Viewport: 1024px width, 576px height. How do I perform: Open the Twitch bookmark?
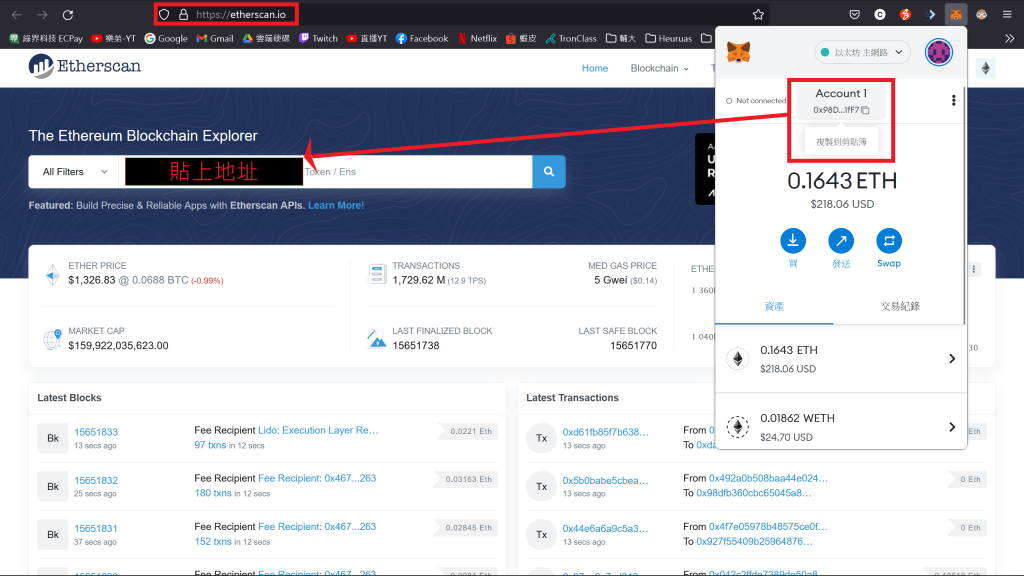click(318, 39)
